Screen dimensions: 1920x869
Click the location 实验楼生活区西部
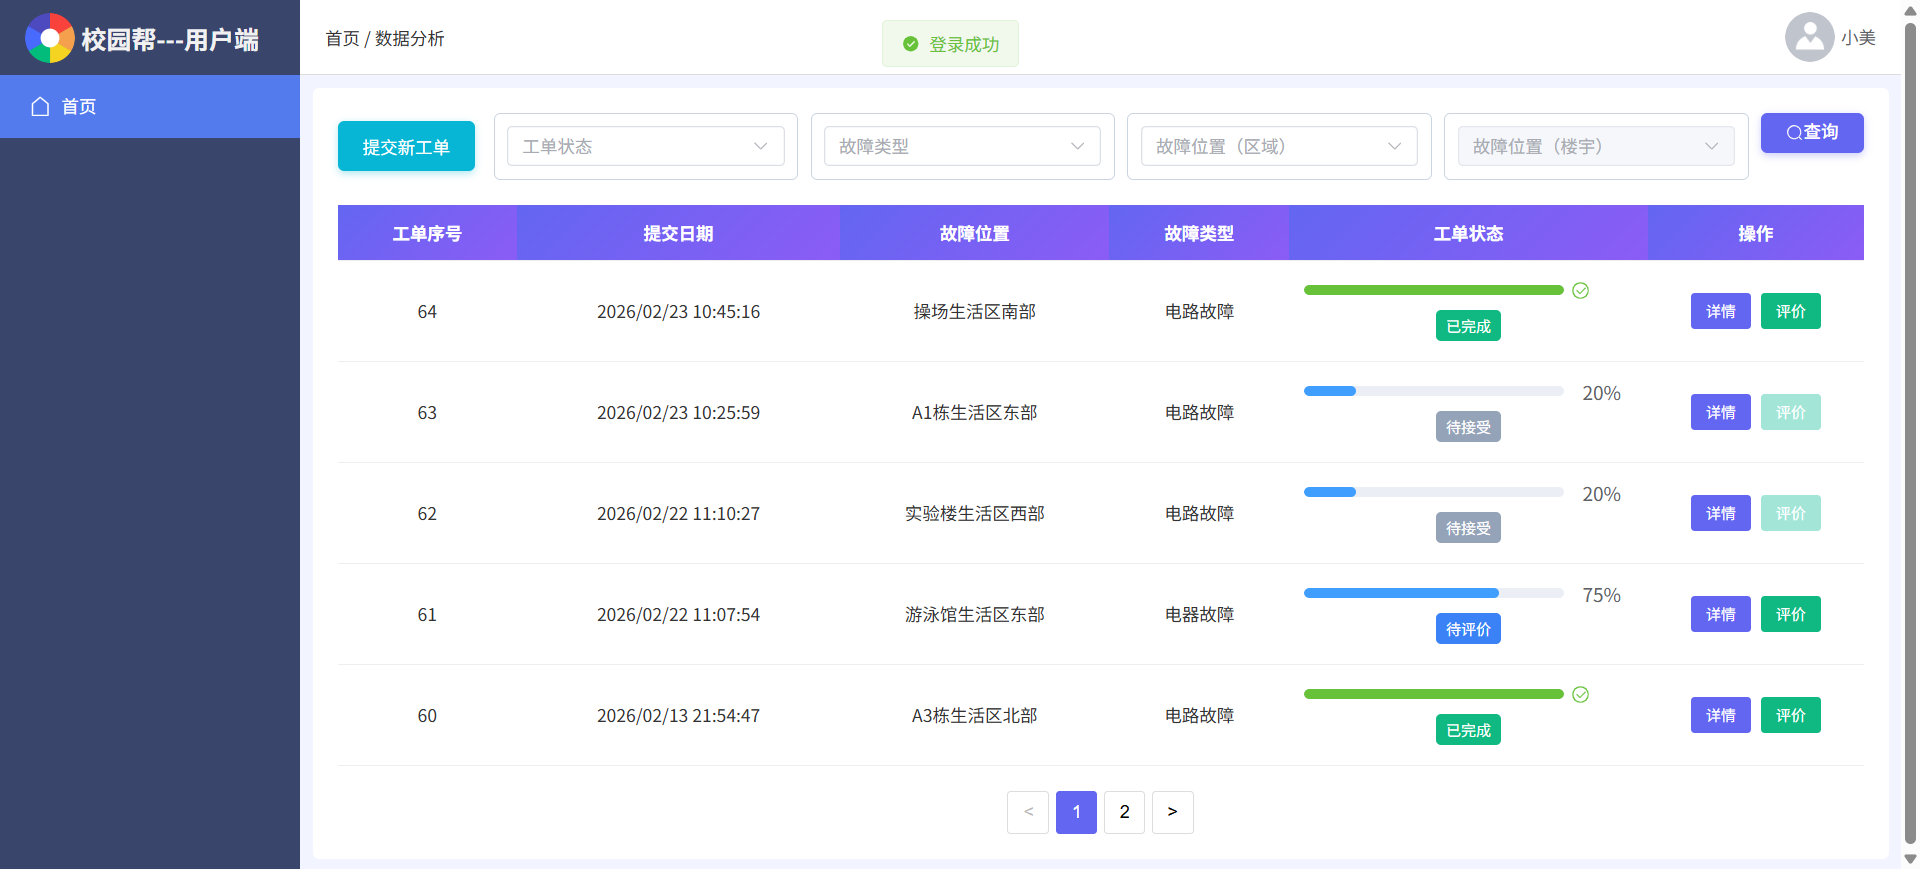pos(975,514)
